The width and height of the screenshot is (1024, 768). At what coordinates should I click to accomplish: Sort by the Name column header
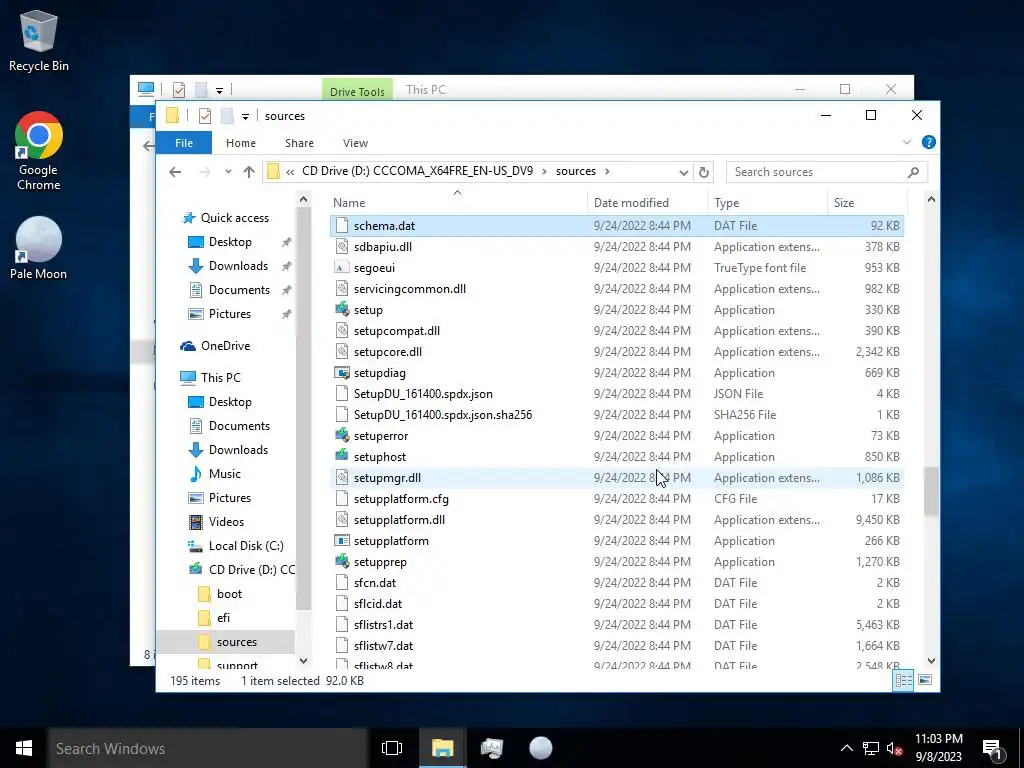click(458, 203)
